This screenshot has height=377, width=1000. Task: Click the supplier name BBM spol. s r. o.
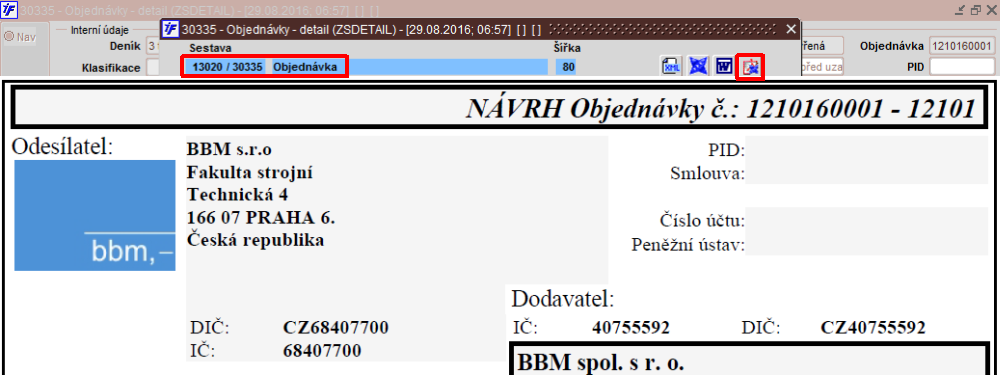[x=600, y=364]
